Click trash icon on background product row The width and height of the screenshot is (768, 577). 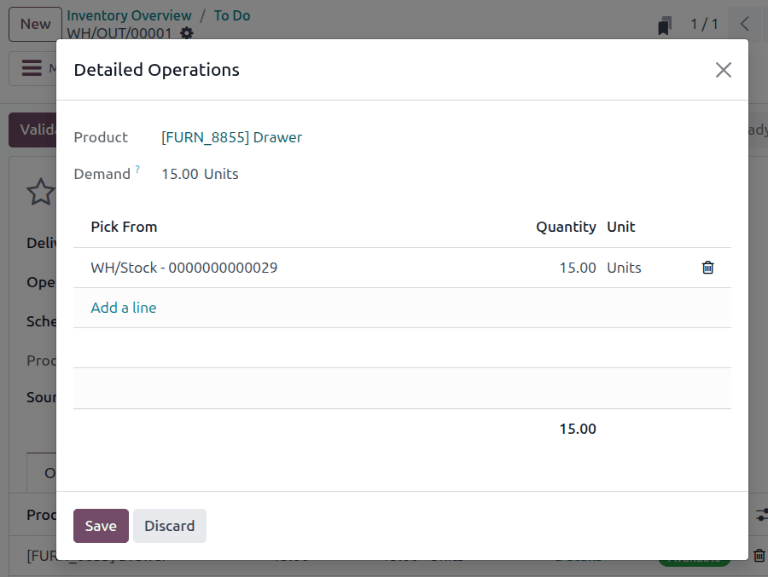(x=759, y=556)
